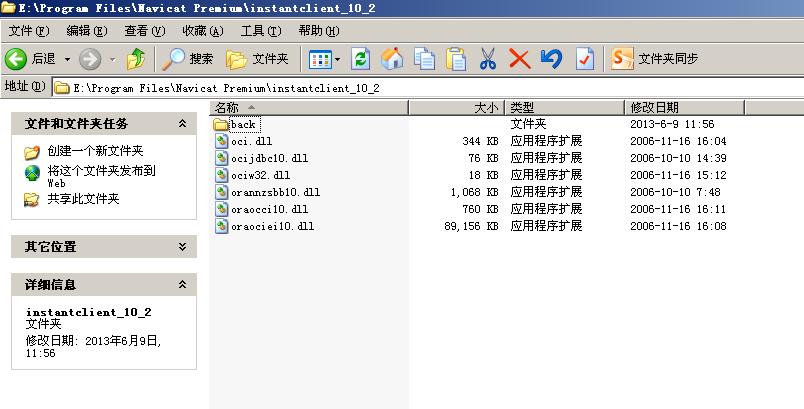Sort by the 名称 column header

point(309,108)
